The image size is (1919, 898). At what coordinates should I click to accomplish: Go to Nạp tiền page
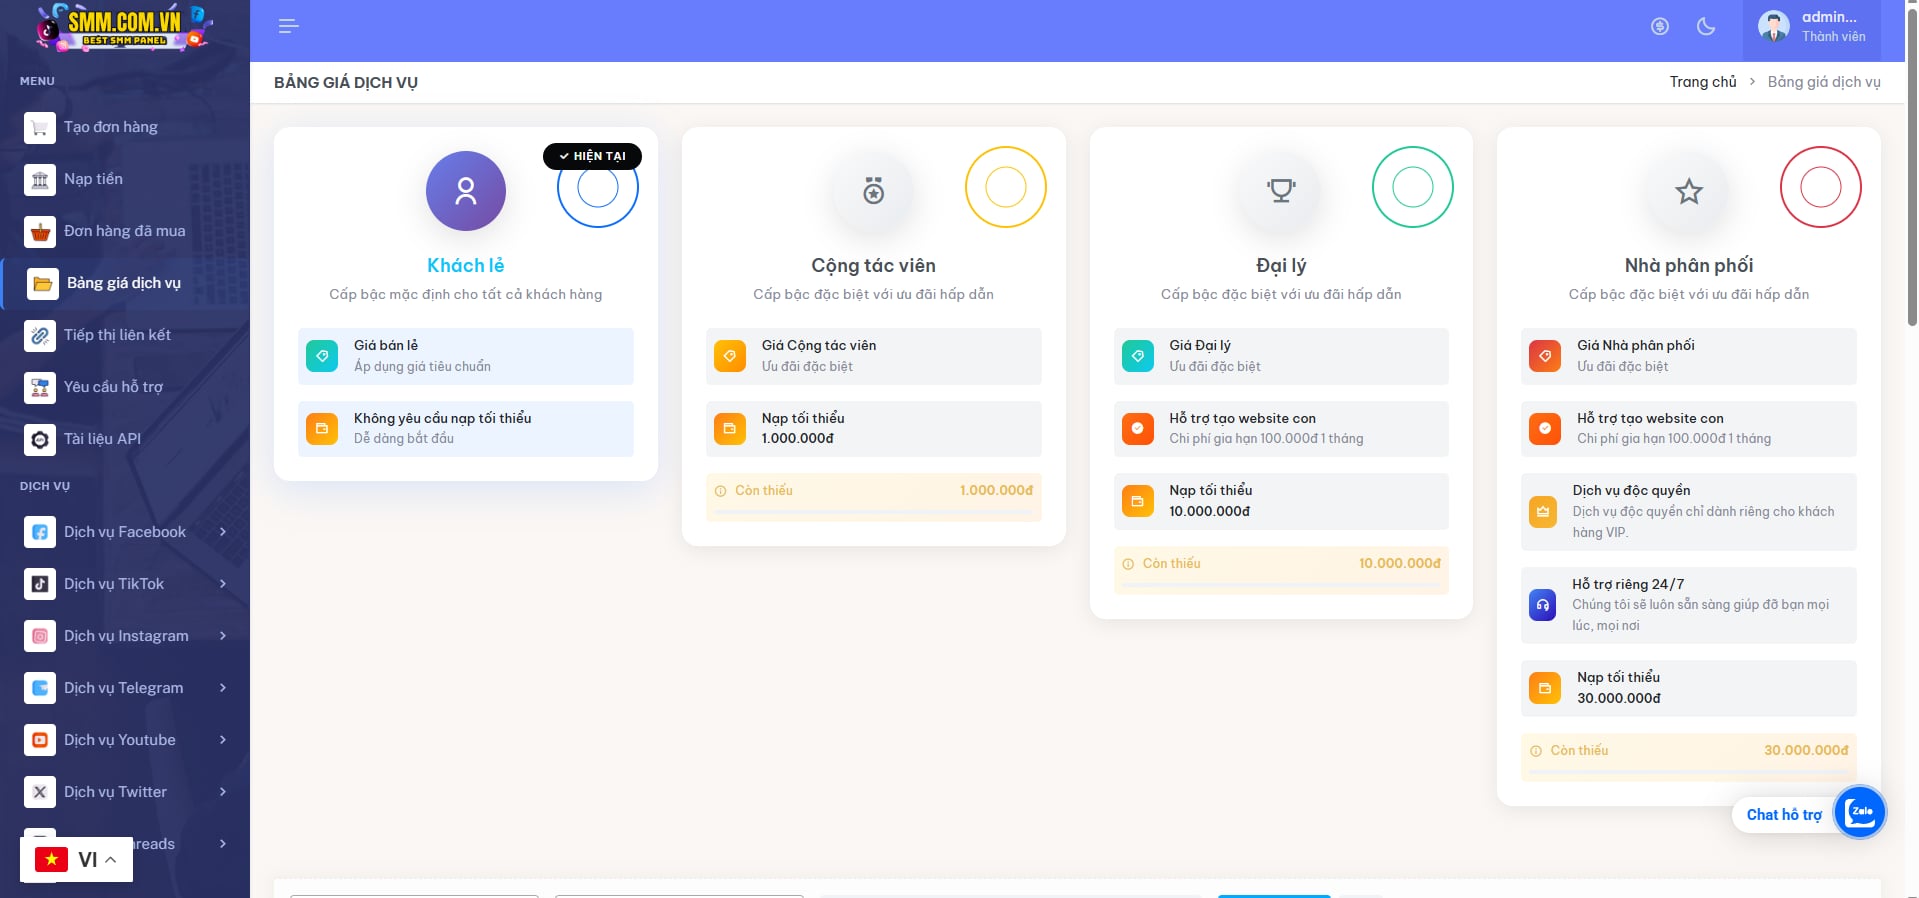click(93, 179)
